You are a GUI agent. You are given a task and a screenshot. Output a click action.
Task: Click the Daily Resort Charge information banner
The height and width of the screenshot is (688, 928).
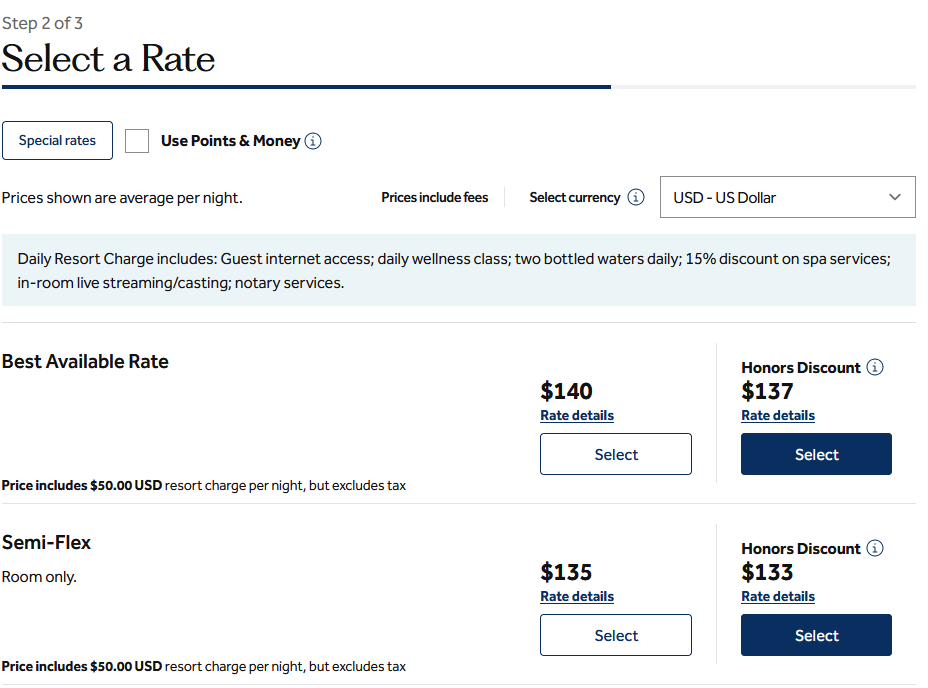pos(458,270)
